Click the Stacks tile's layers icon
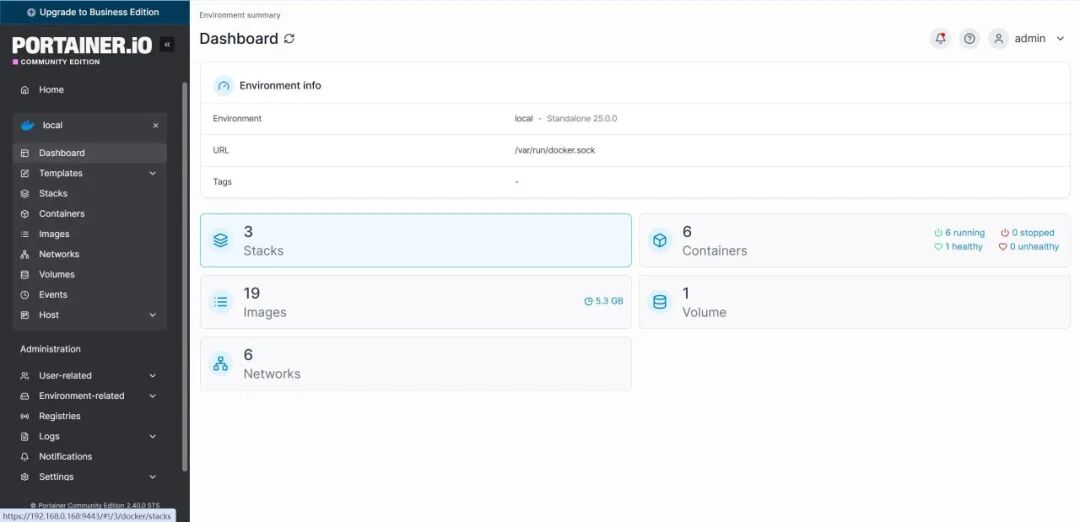This screenshot has height=522, width=1080. point(220,240)
